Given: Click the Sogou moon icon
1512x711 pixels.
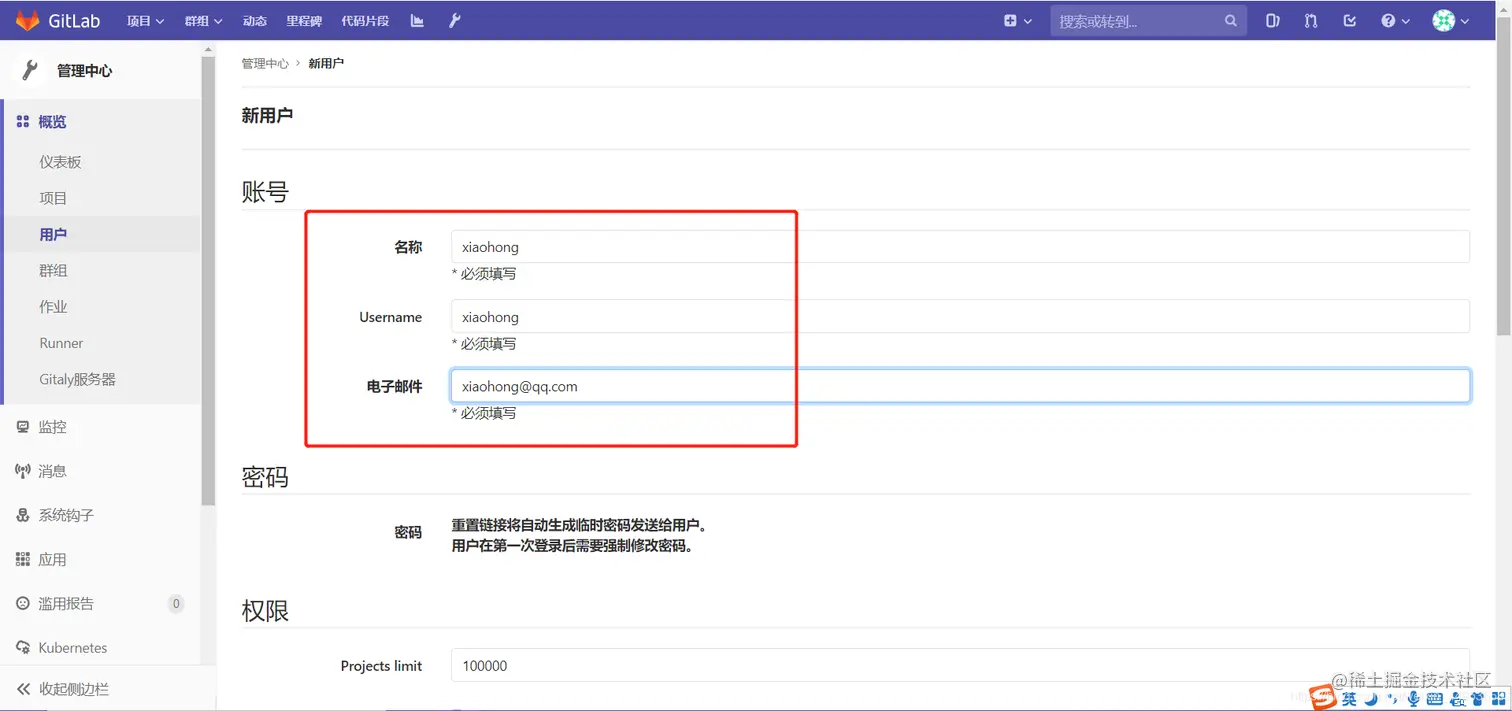Looking at the screenshot, I should click(1372, 699).
